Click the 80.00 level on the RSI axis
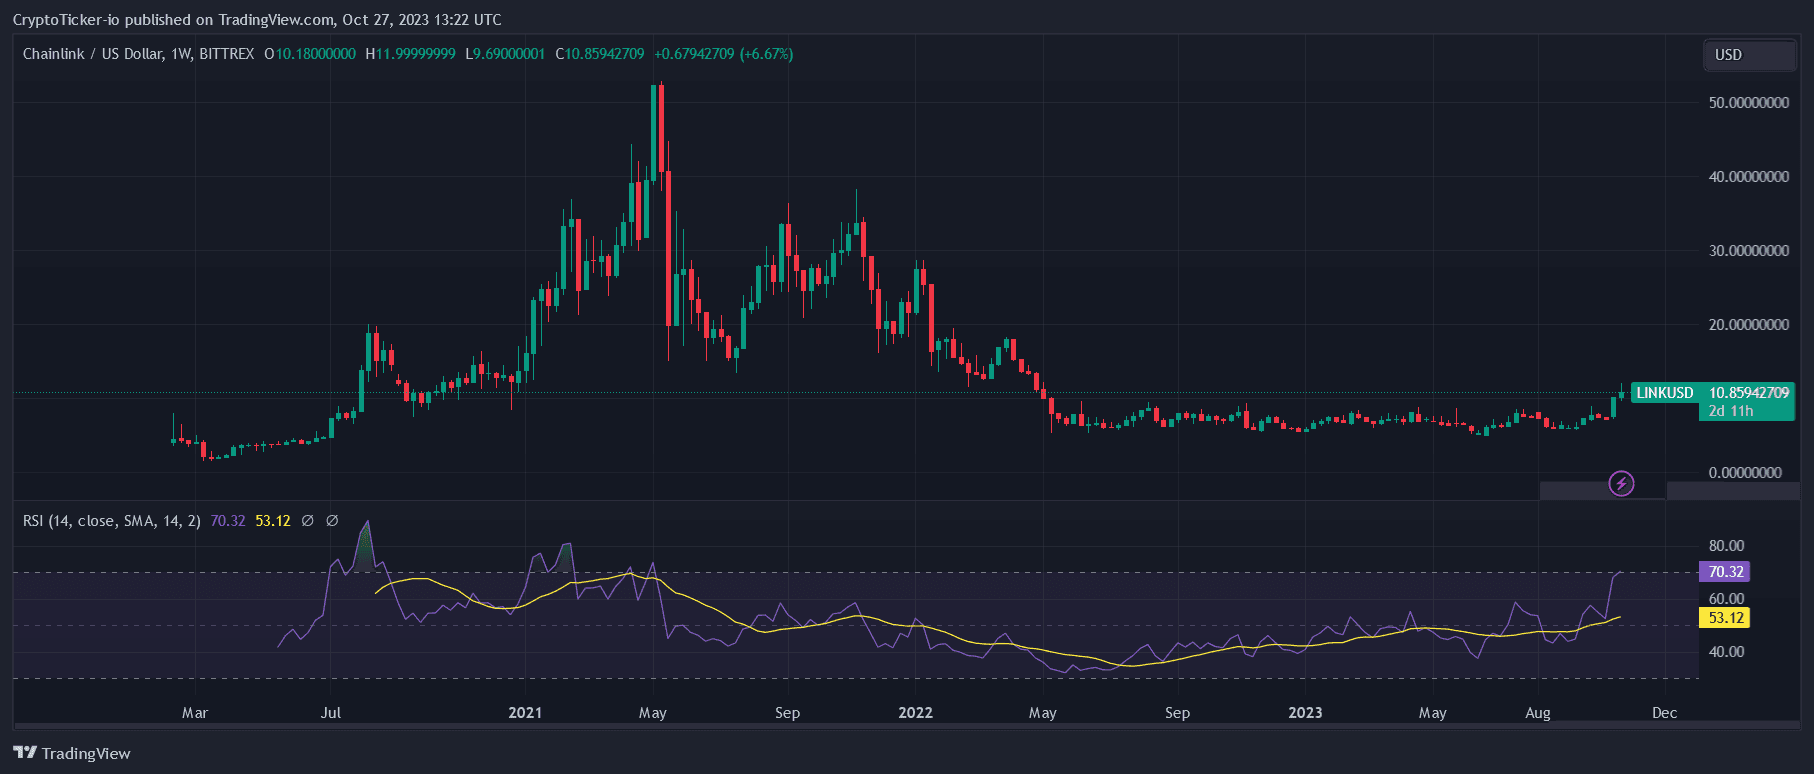1814x774 pixels. pos(1726,546)
